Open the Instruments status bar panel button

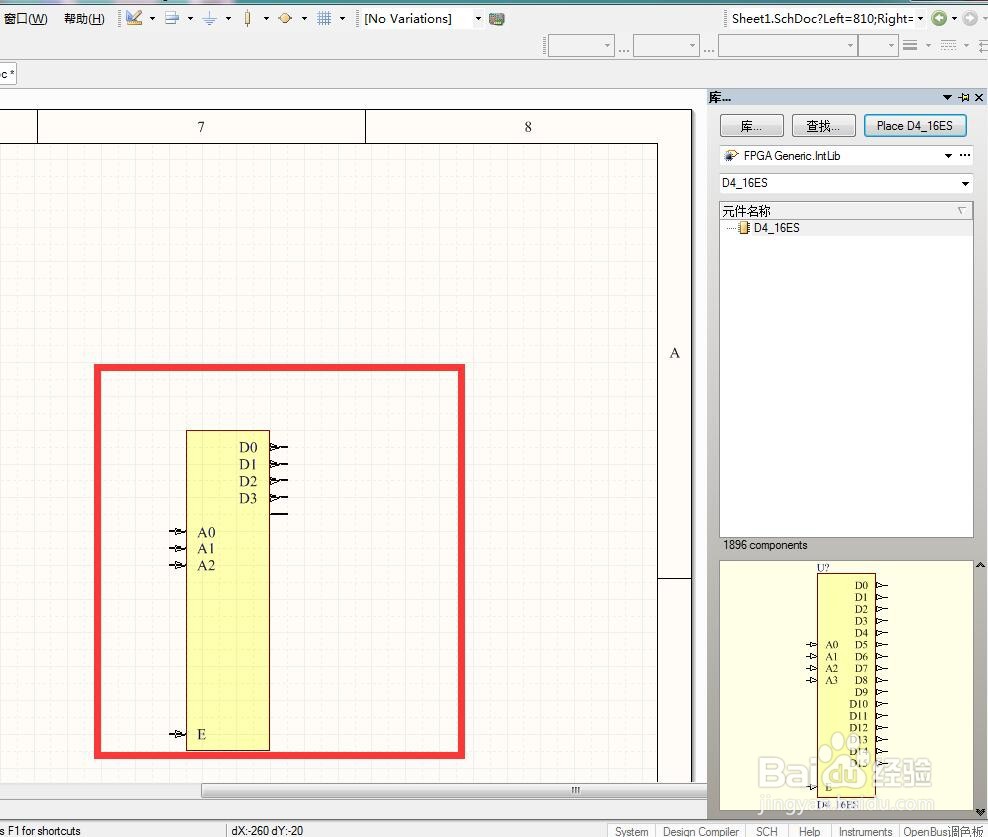click(865, 831)
